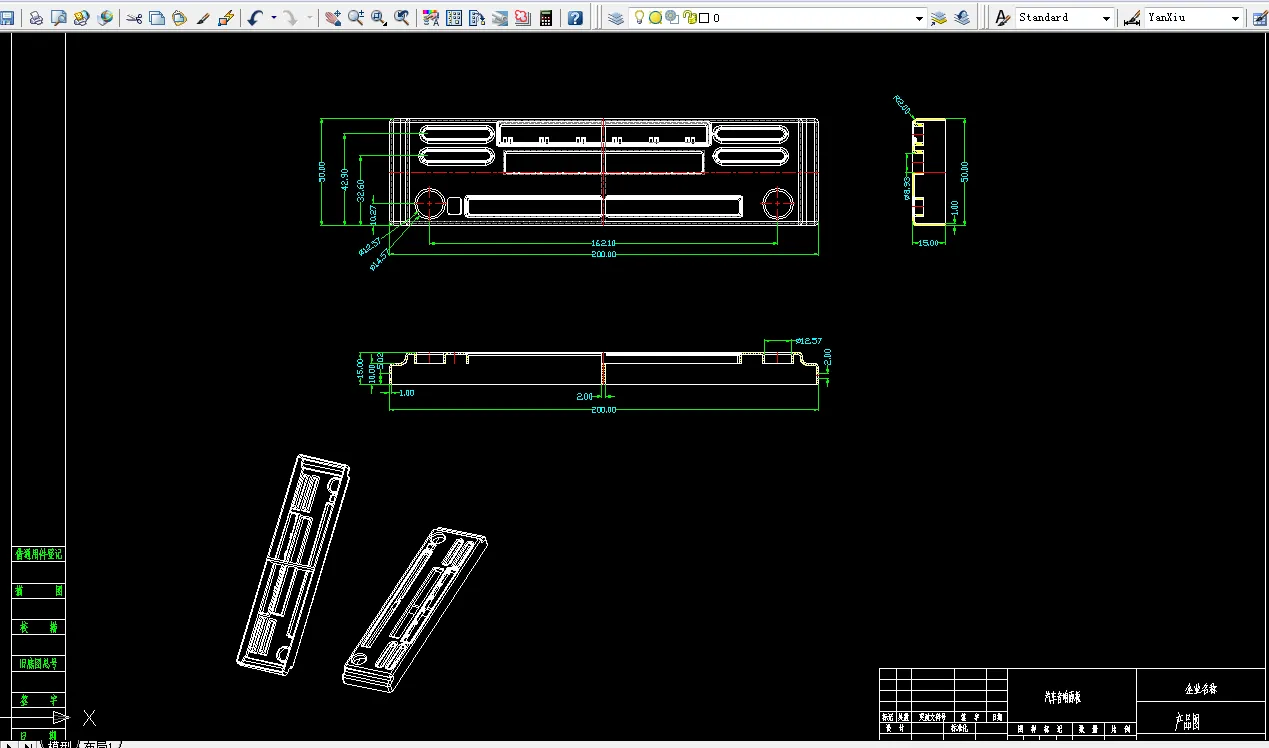Activate Zoom Realtime magnifier

(356, 18)
